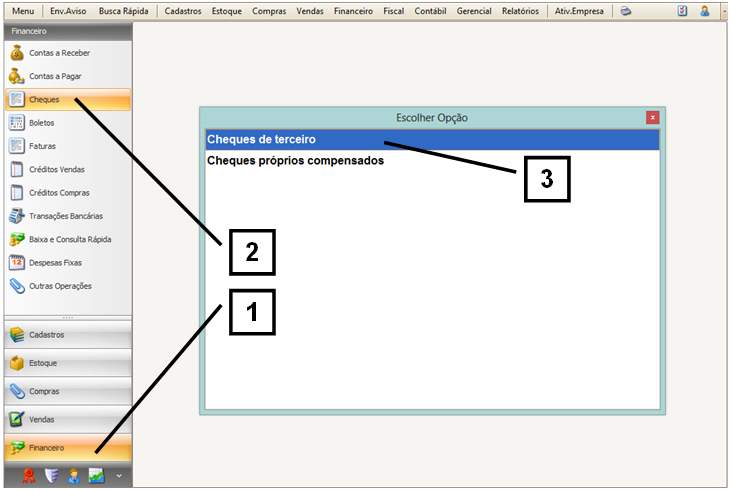Screen dimensions: 732x490
Task: Expand the sidebar bottom bar chevron
Action: (x=119, y=475)
